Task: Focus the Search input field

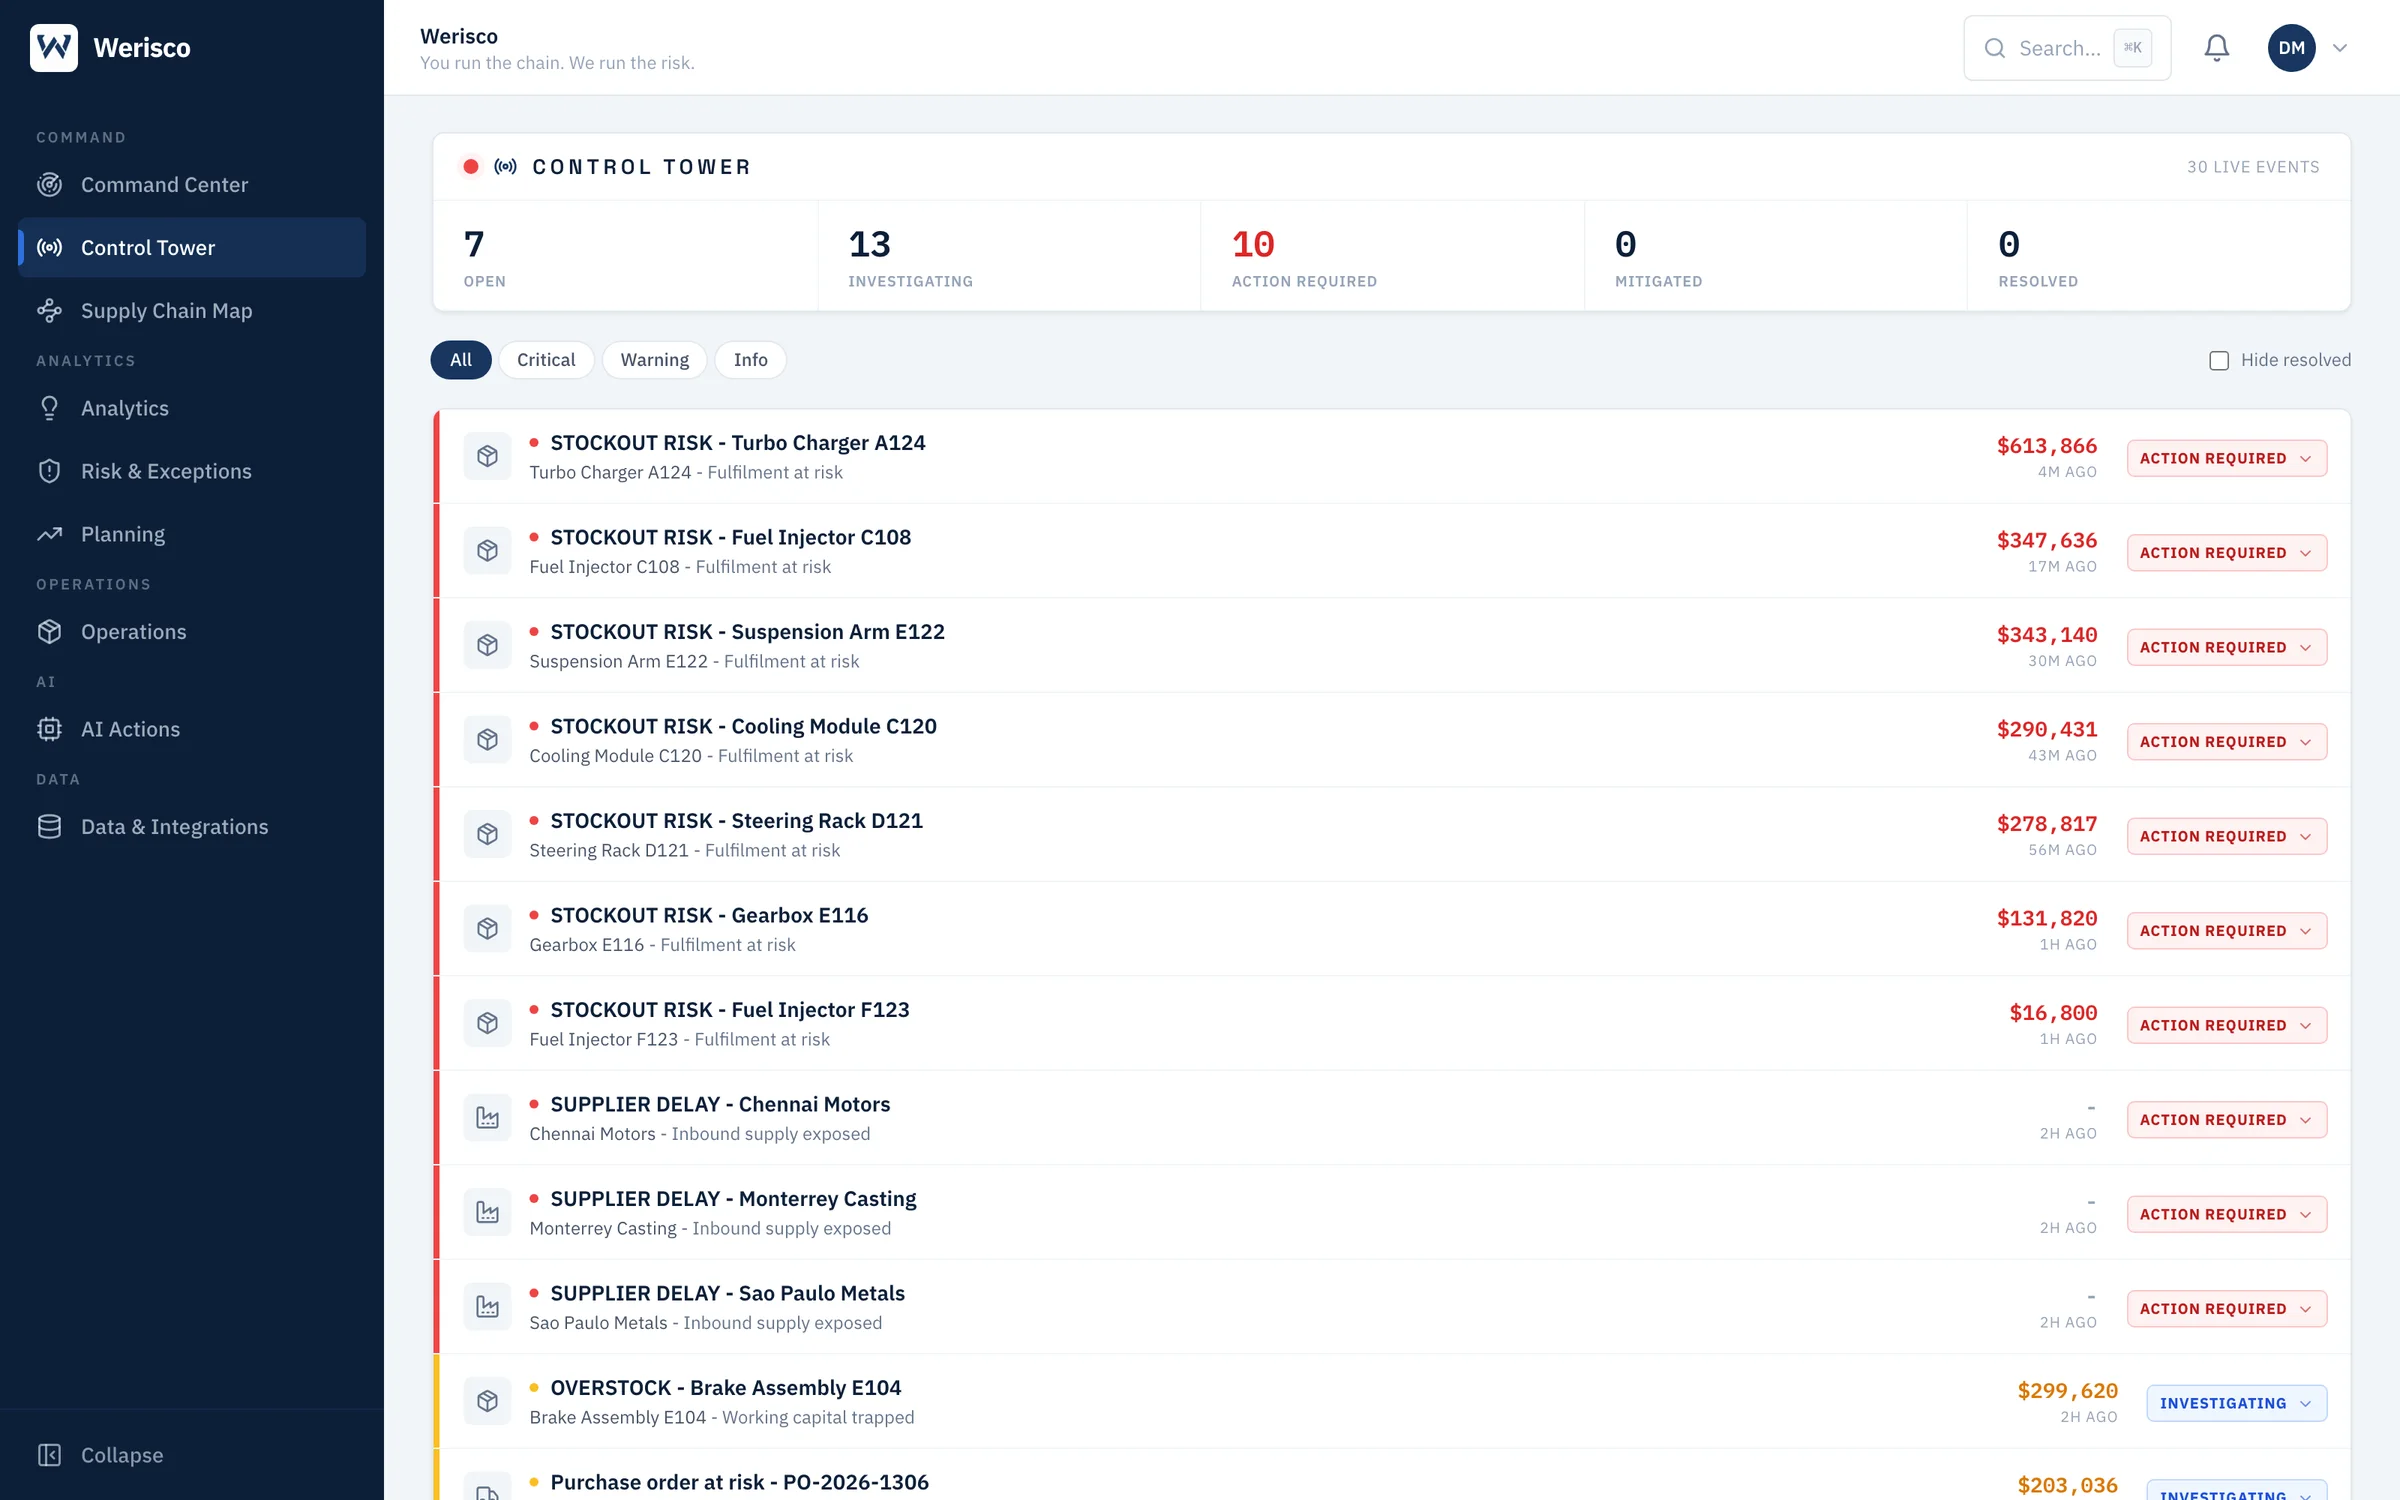Action: [x=2067, y=48]
